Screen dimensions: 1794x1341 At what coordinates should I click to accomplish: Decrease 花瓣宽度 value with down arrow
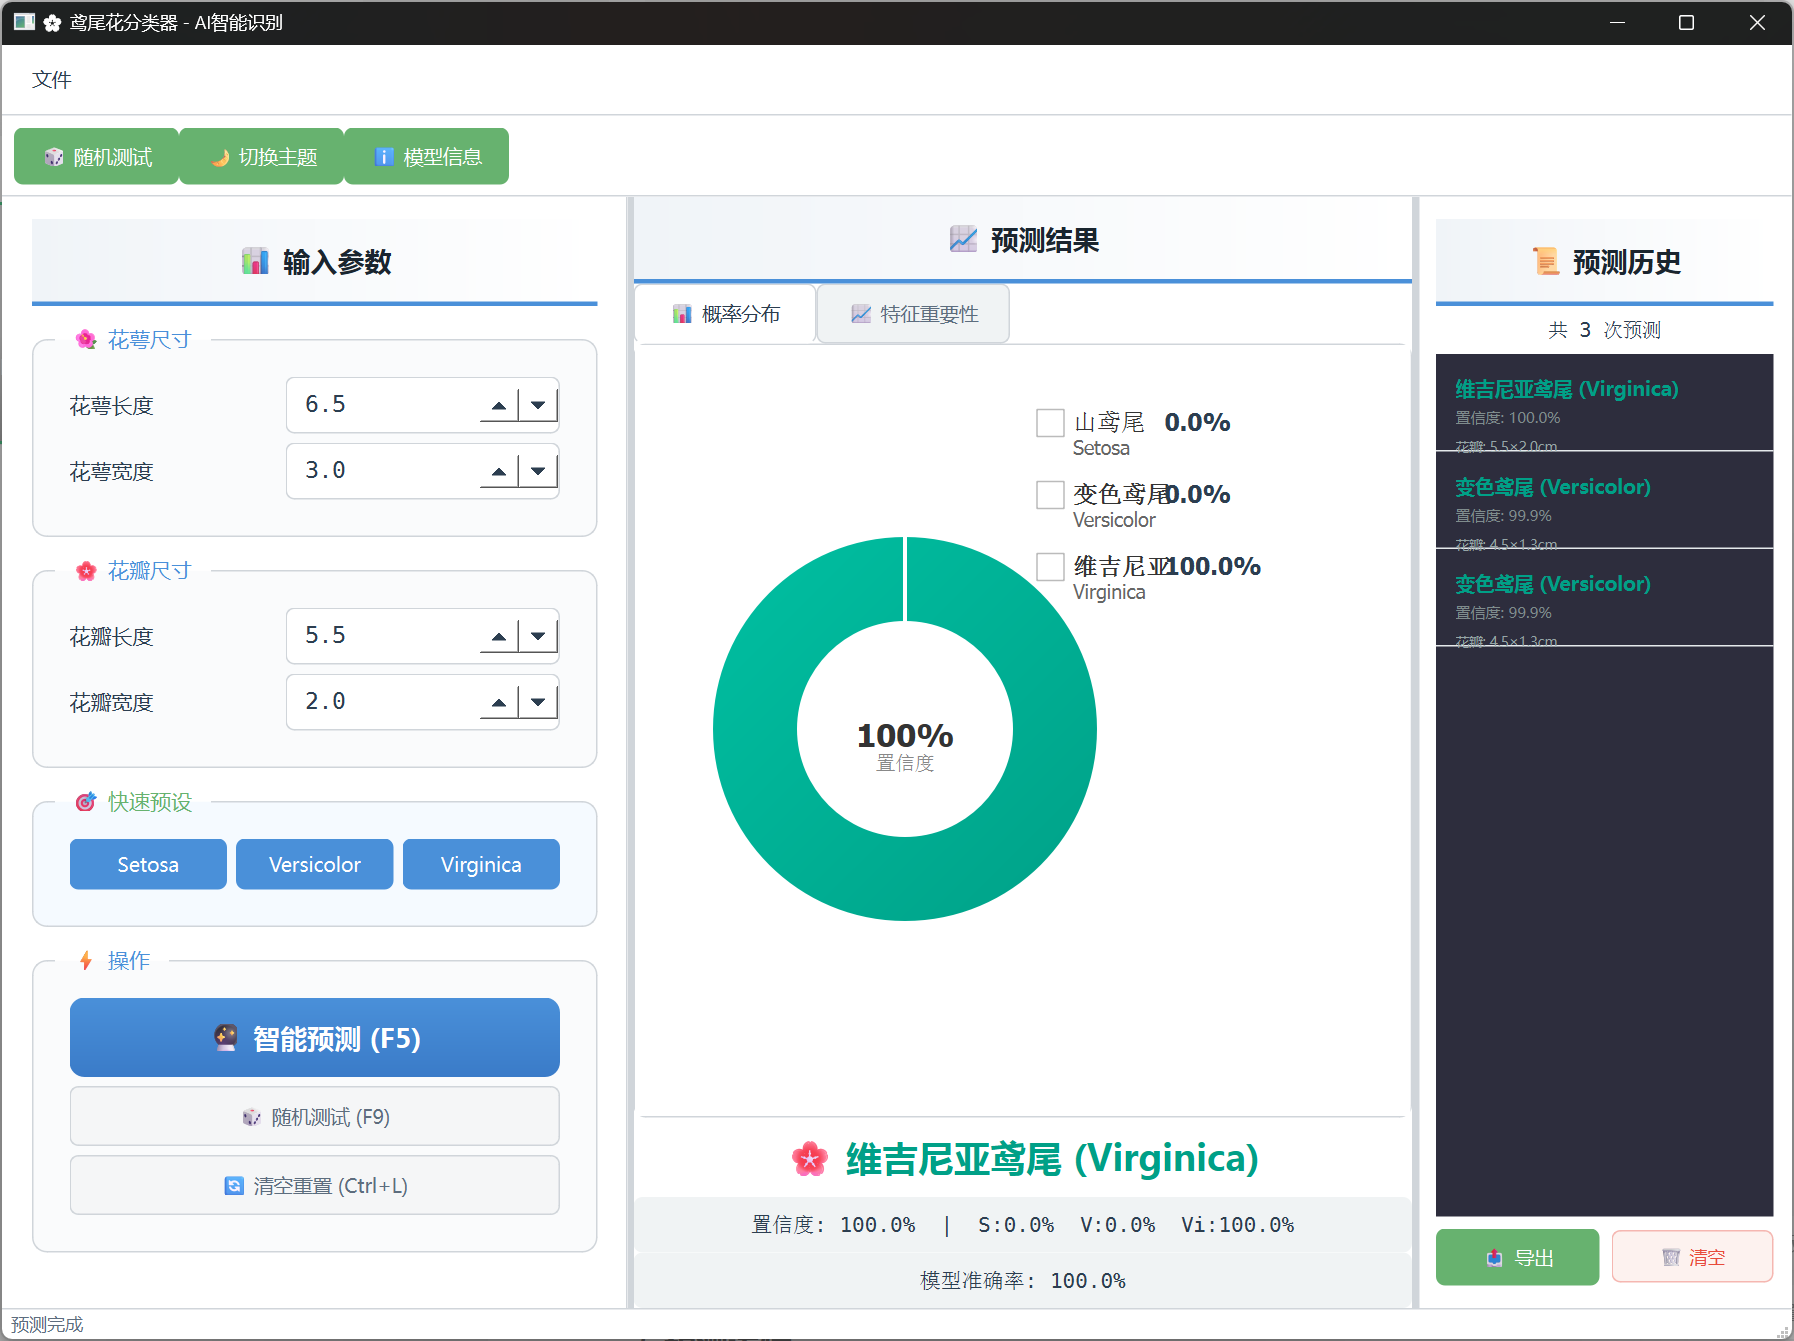pyautogui.click(x=538, y=702)
